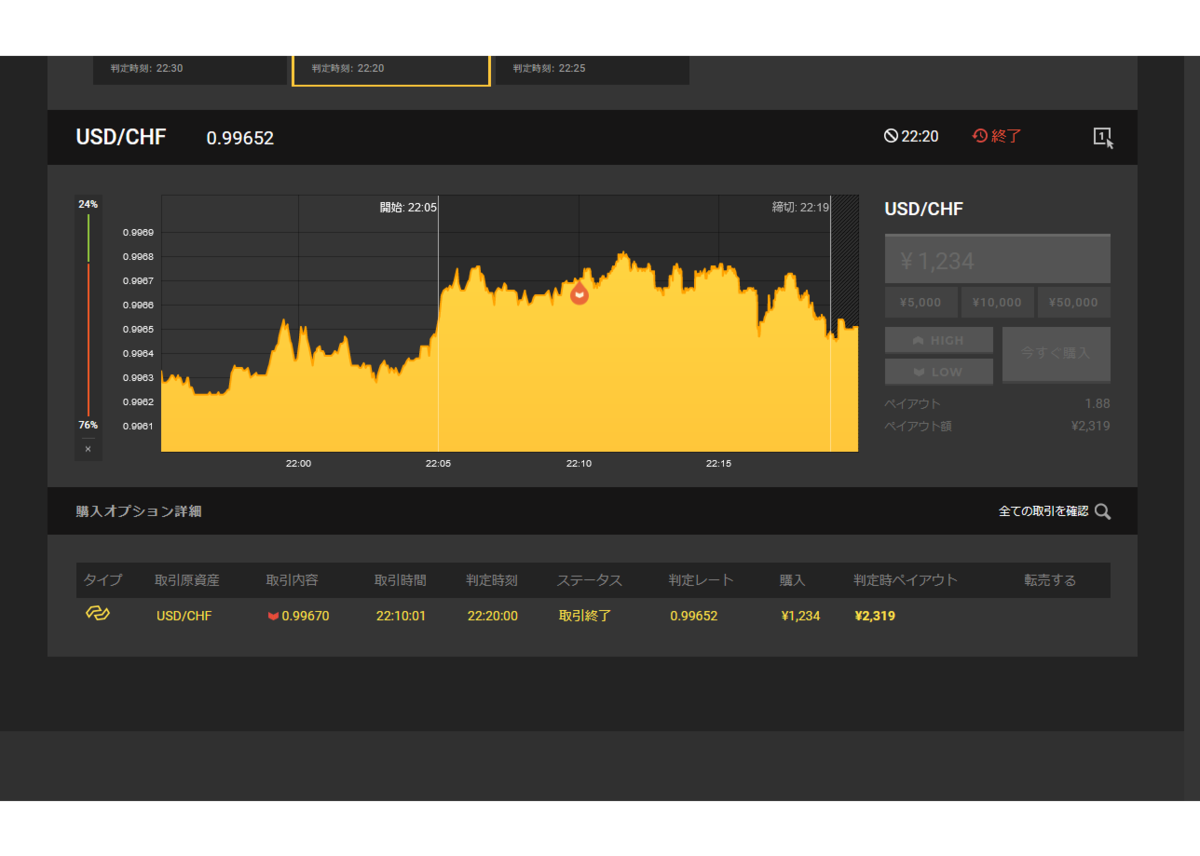Click the 22:10 time axis label
This screenshot has height=856, width=1200.
click(579, 463)
